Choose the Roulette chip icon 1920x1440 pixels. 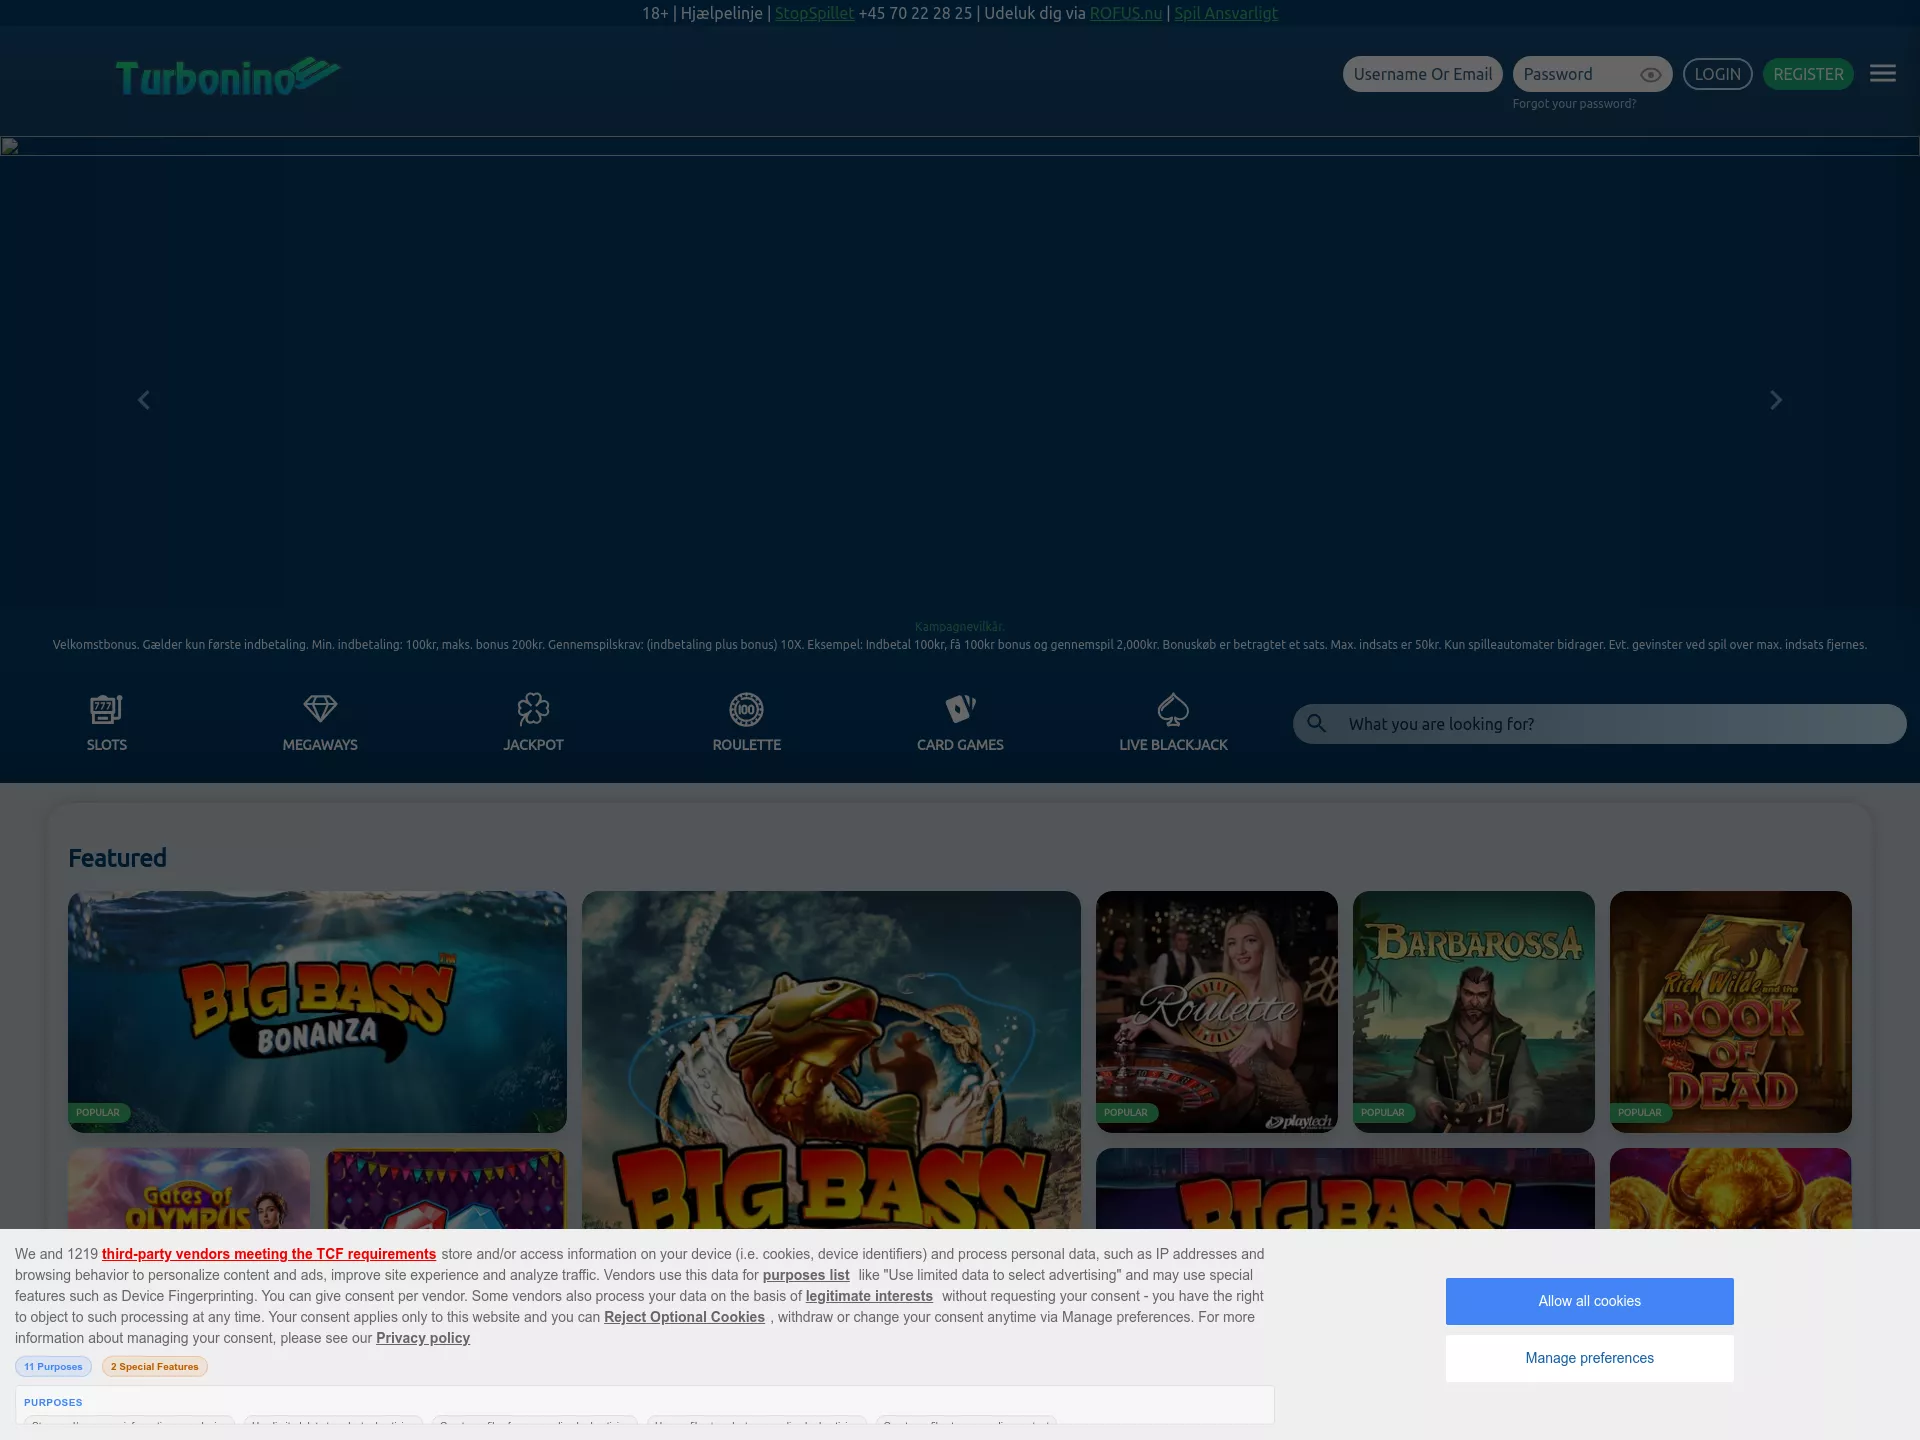(746, 709)
